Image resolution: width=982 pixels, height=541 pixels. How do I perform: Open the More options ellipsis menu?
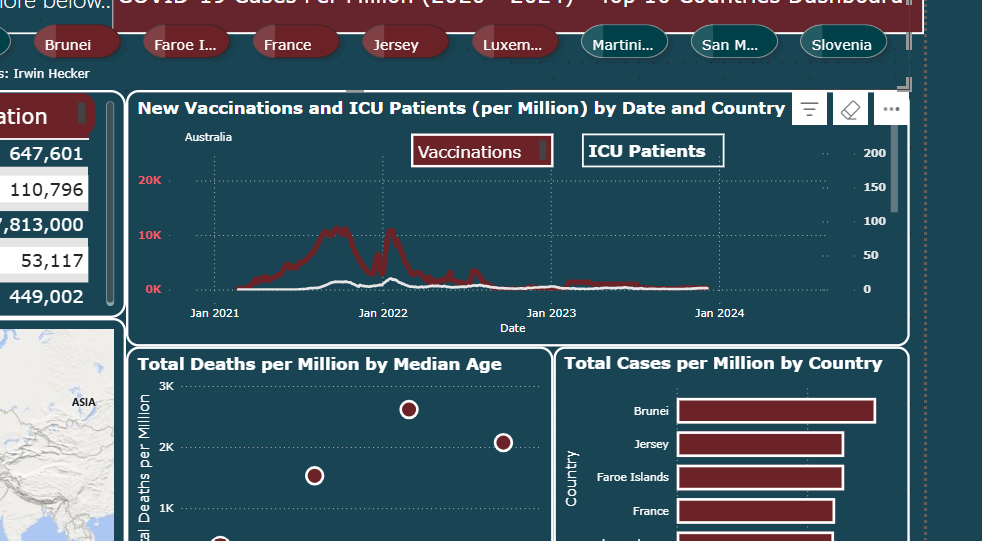891,109
